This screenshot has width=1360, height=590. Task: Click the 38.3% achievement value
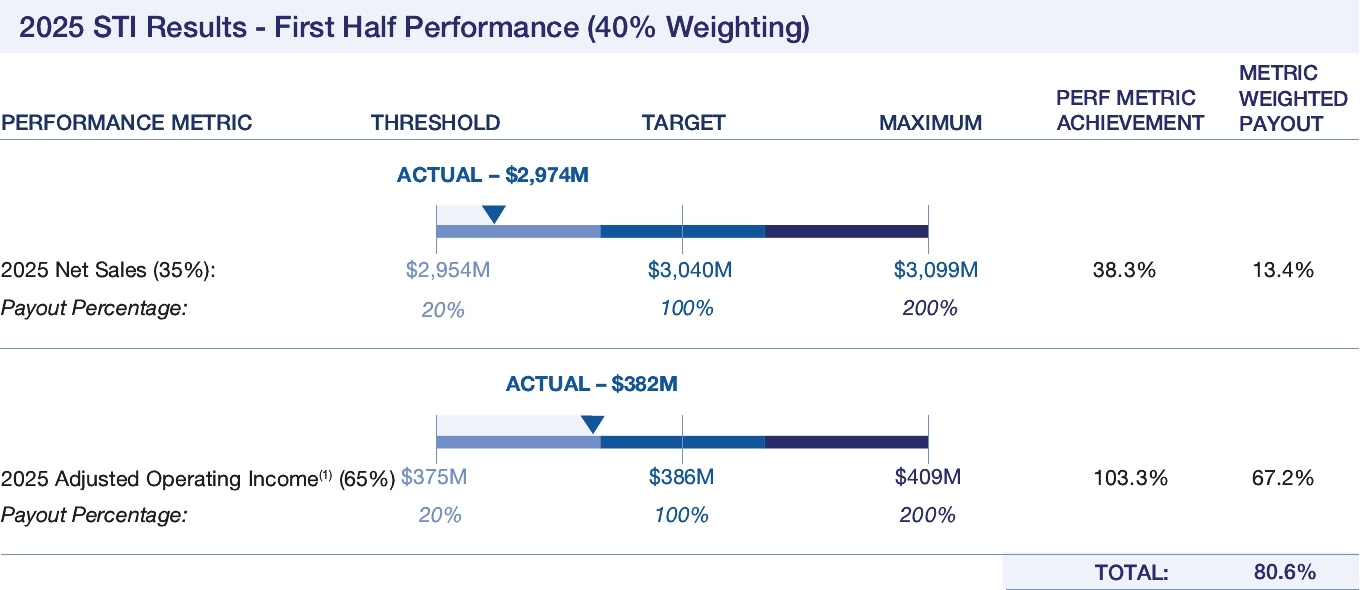1126,270
